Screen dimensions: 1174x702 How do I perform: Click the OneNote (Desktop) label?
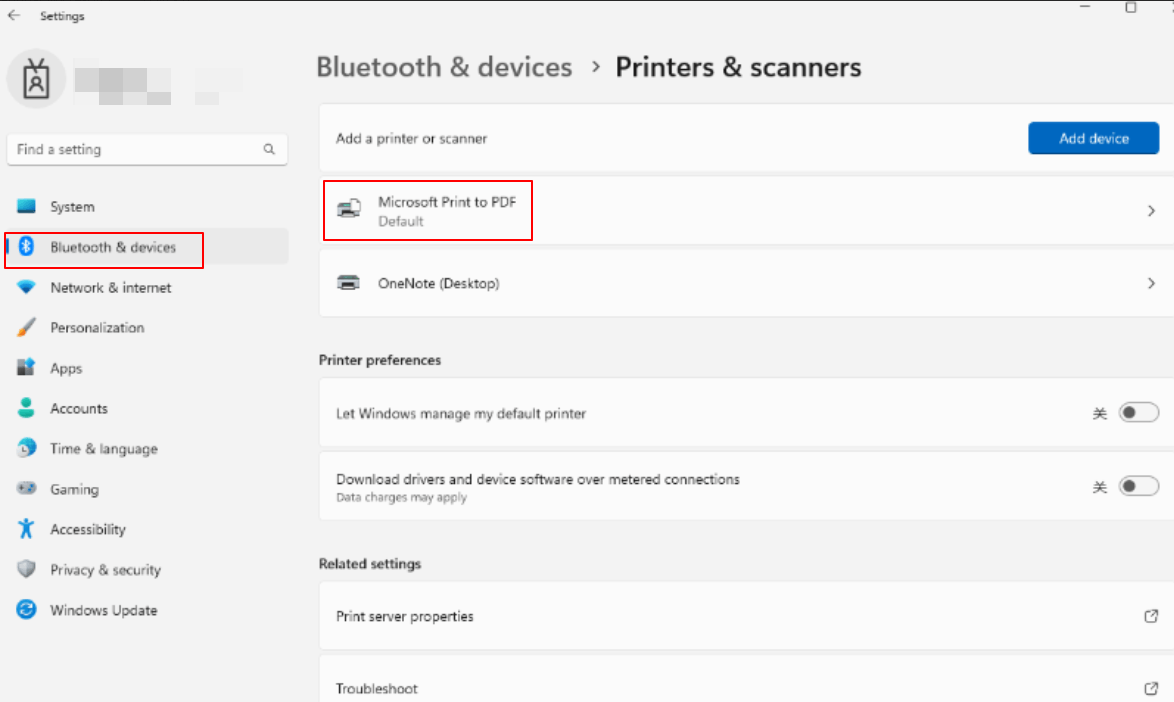(x=439, y=284)
